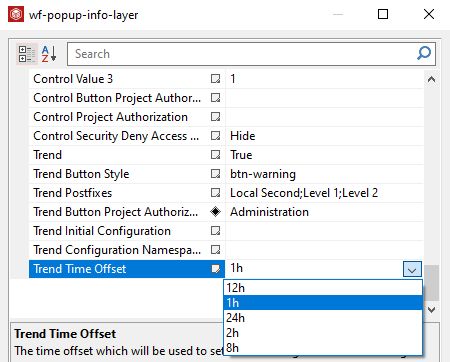The height and width of the screenshot is (362, 450).
Task: Click marker square for Trend Time Offset
Action: (x=215, y=269)
